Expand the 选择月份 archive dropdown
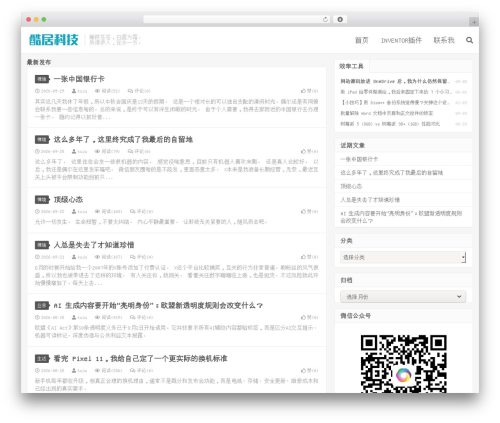 point(403,297)
